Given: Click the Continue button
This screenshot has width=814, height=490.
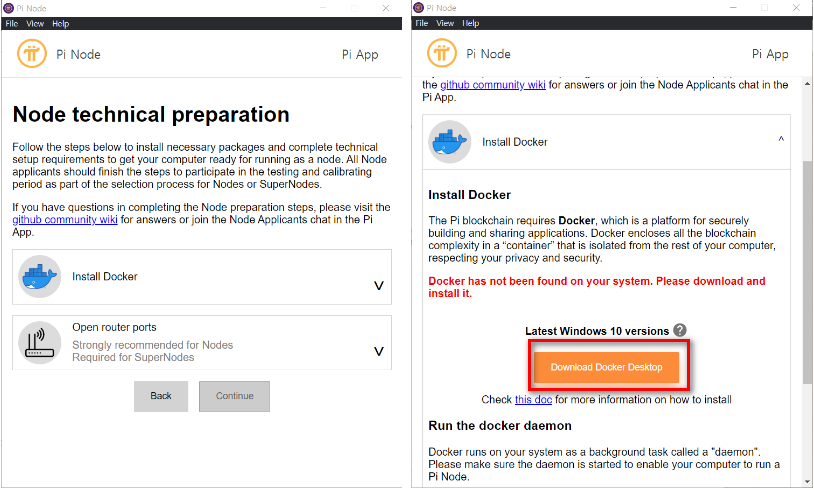Looking at the screenshot, I should pyautogui.click(x=234, y=396).
